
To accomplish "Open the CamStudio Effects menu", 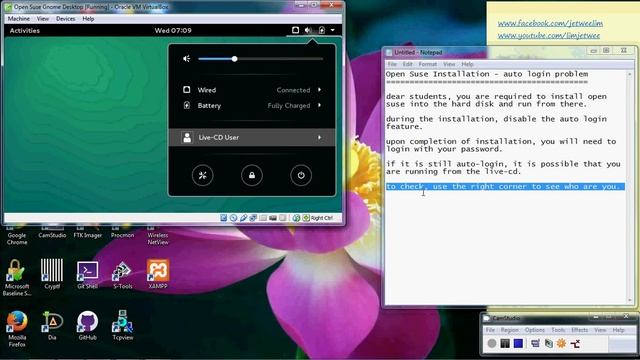I will coord(580,330).
